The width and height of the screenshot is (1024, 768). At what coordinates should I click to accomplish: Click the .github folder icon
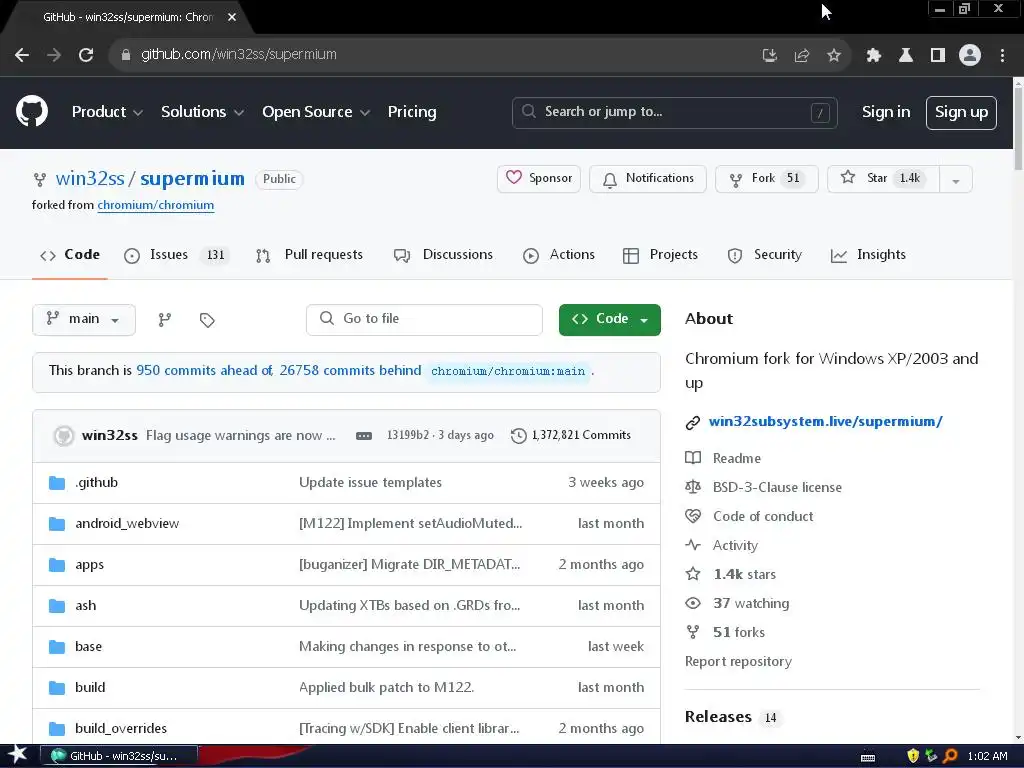coord(57,483)
